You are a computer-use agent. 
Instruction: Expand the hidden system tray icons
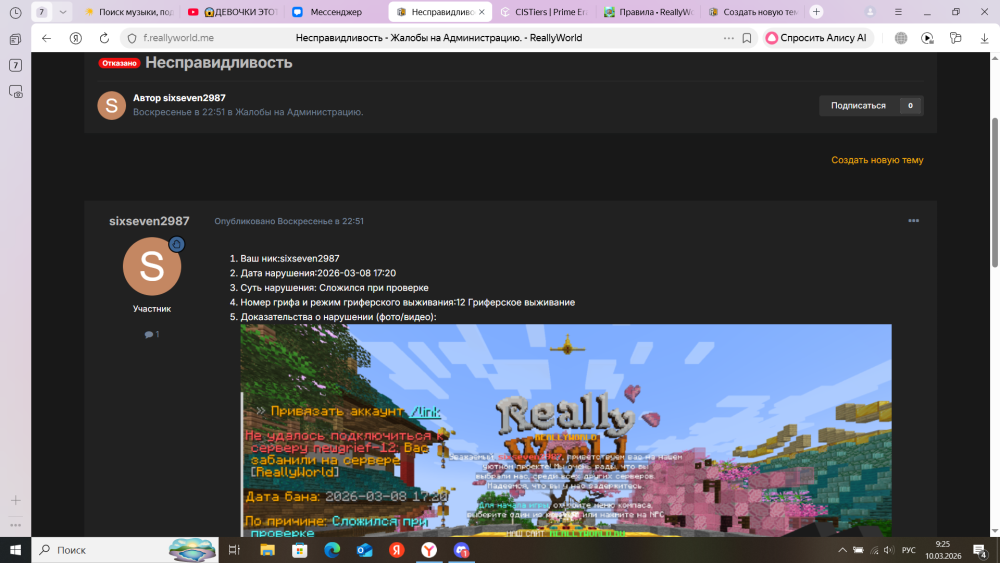click(841, 550)
